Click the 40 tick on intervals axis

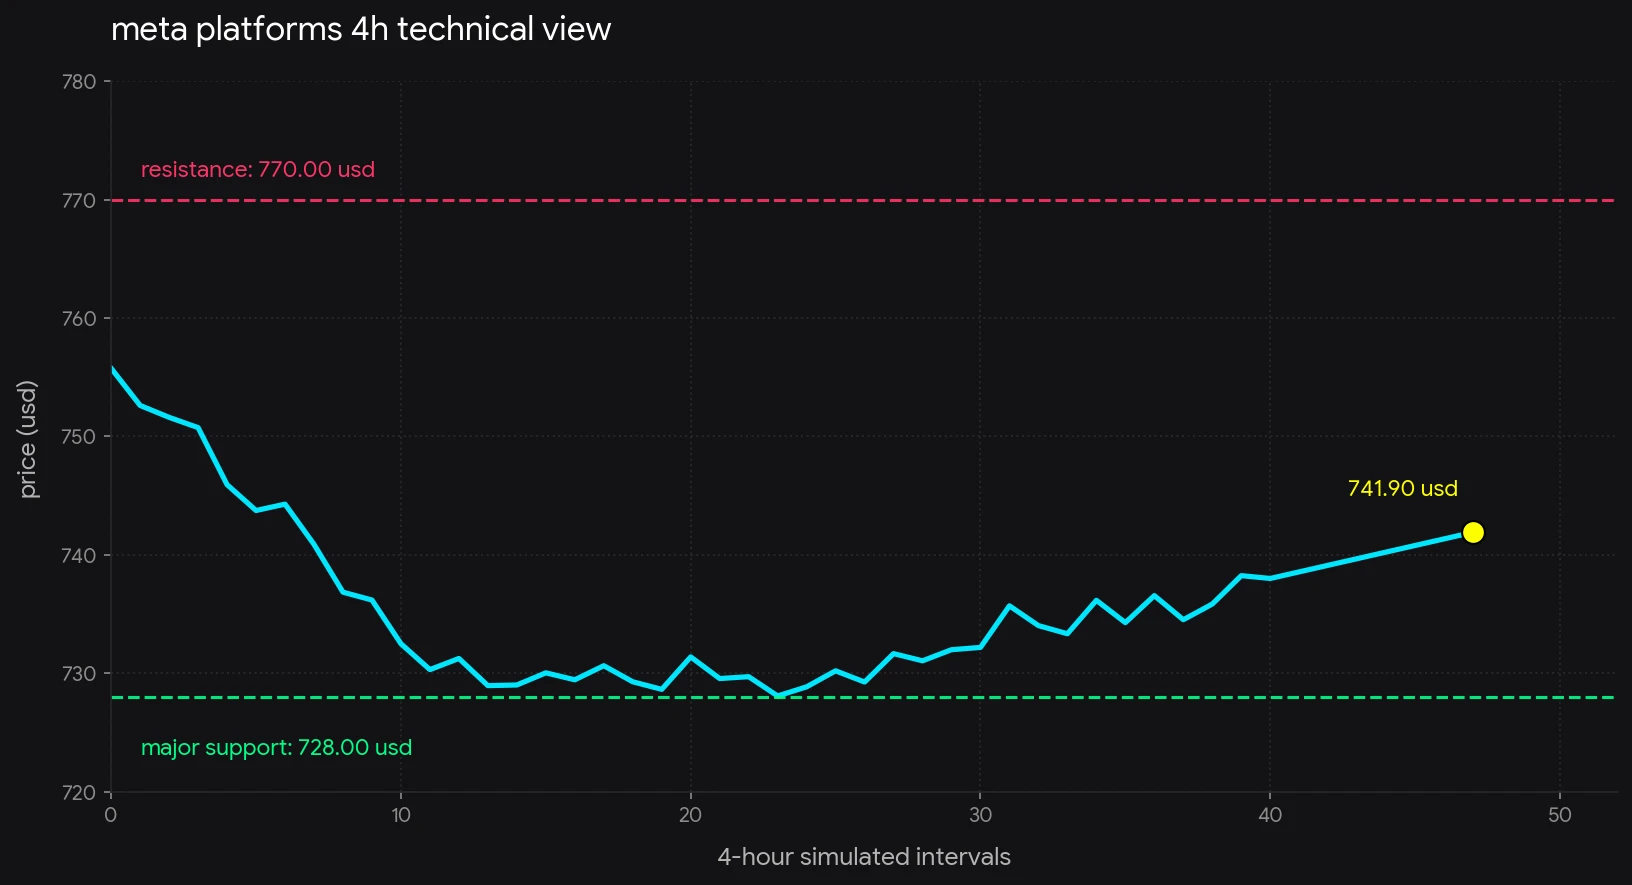(1270, 815)
